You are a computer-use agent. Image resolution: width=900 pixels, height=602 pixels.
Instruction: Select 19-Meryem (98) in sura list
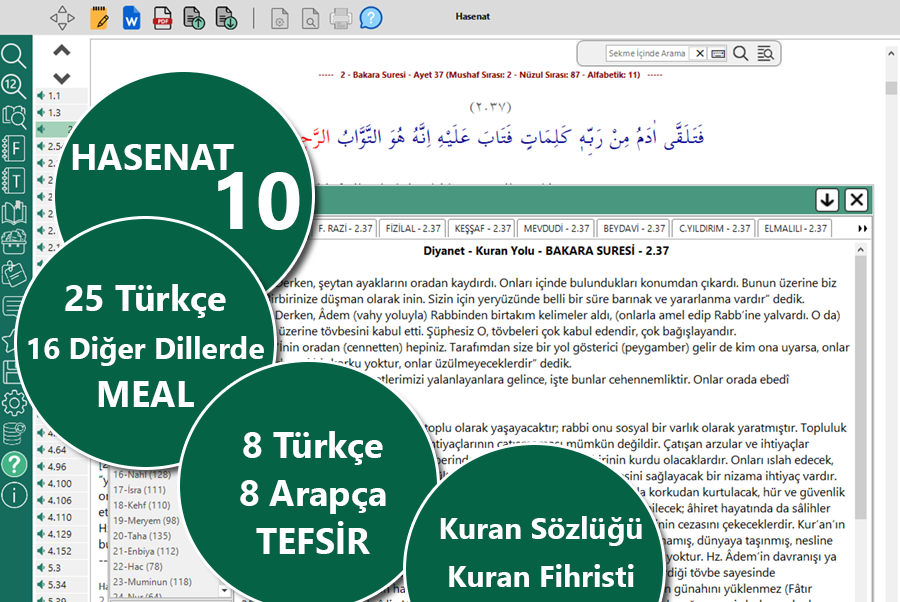point(146,521)
